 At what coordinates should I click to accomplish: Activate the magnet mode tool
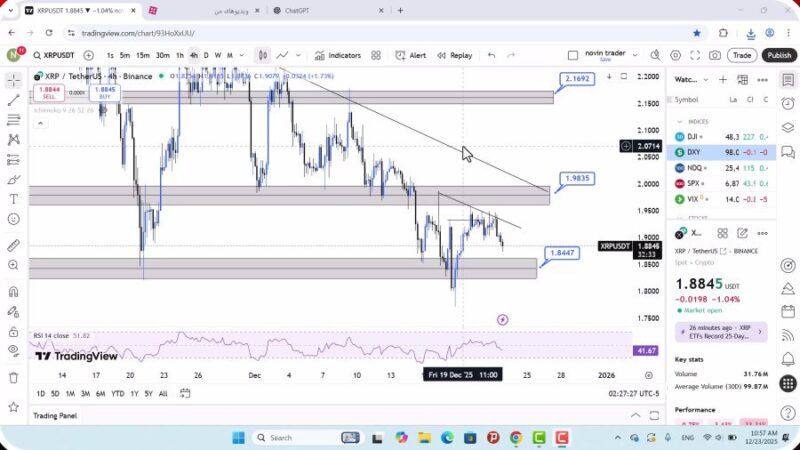[x=14, y=292]
